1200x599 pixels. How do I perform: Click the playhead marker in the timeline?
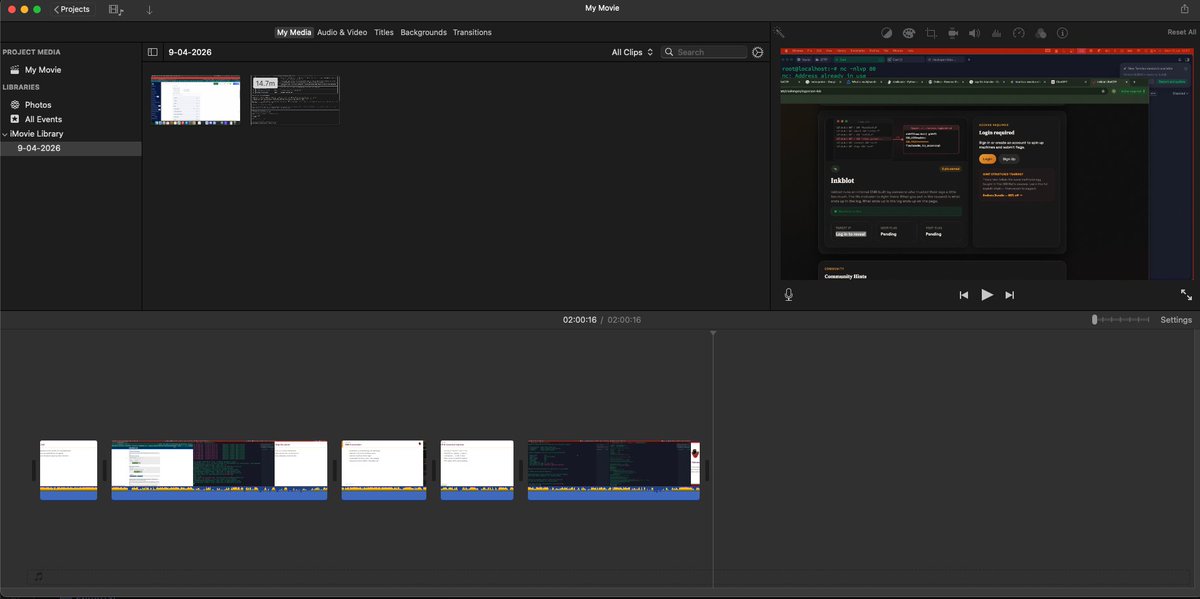click(x=713, y=333)
